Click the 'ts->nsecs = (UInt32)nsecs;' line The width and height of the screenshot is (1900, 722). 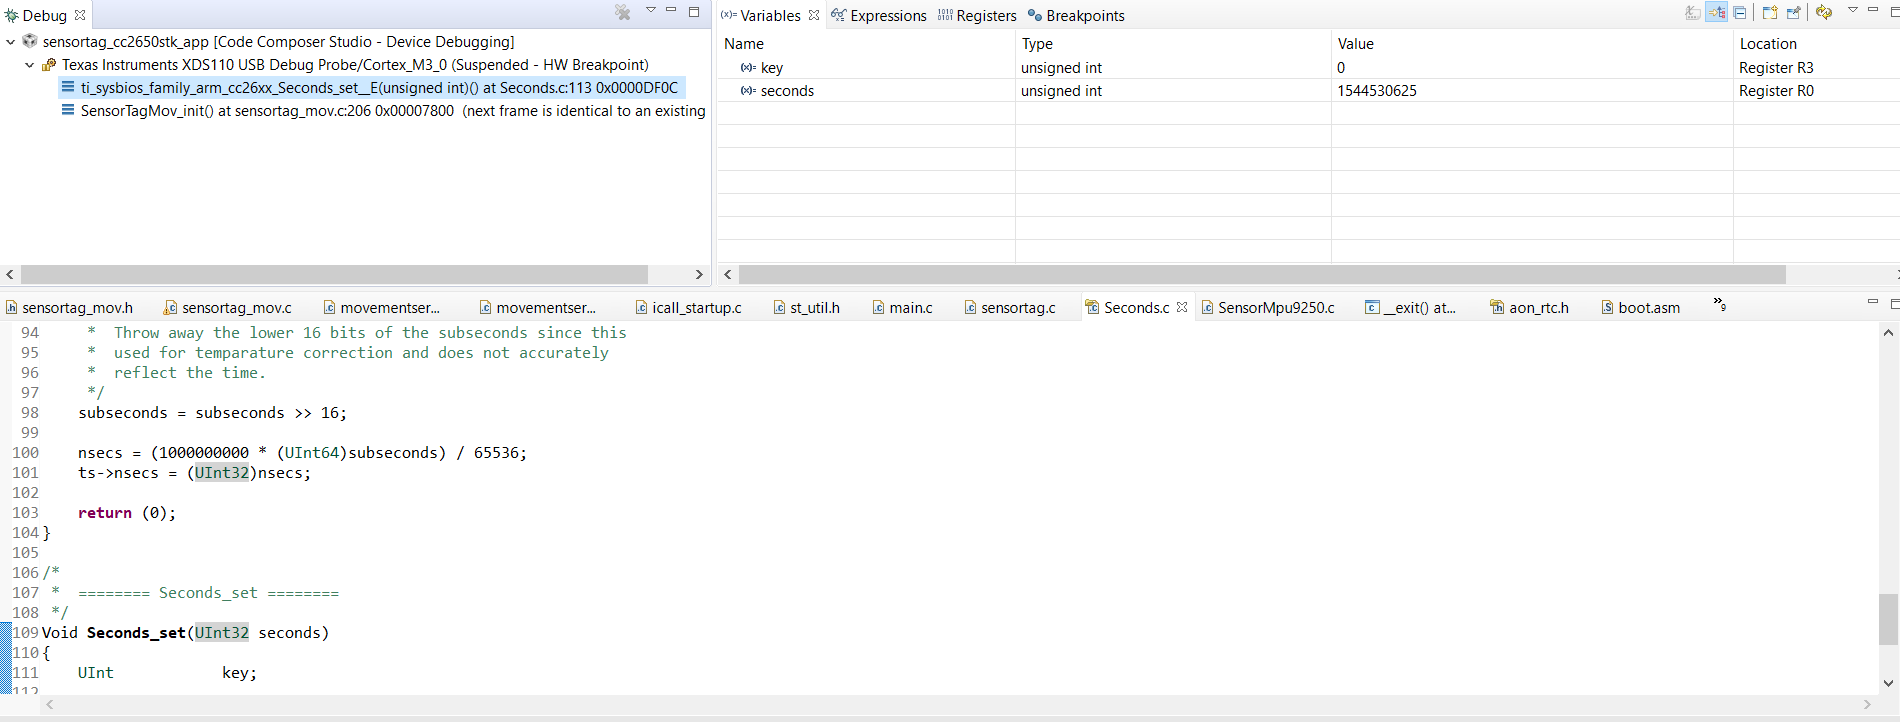point(195,472)
